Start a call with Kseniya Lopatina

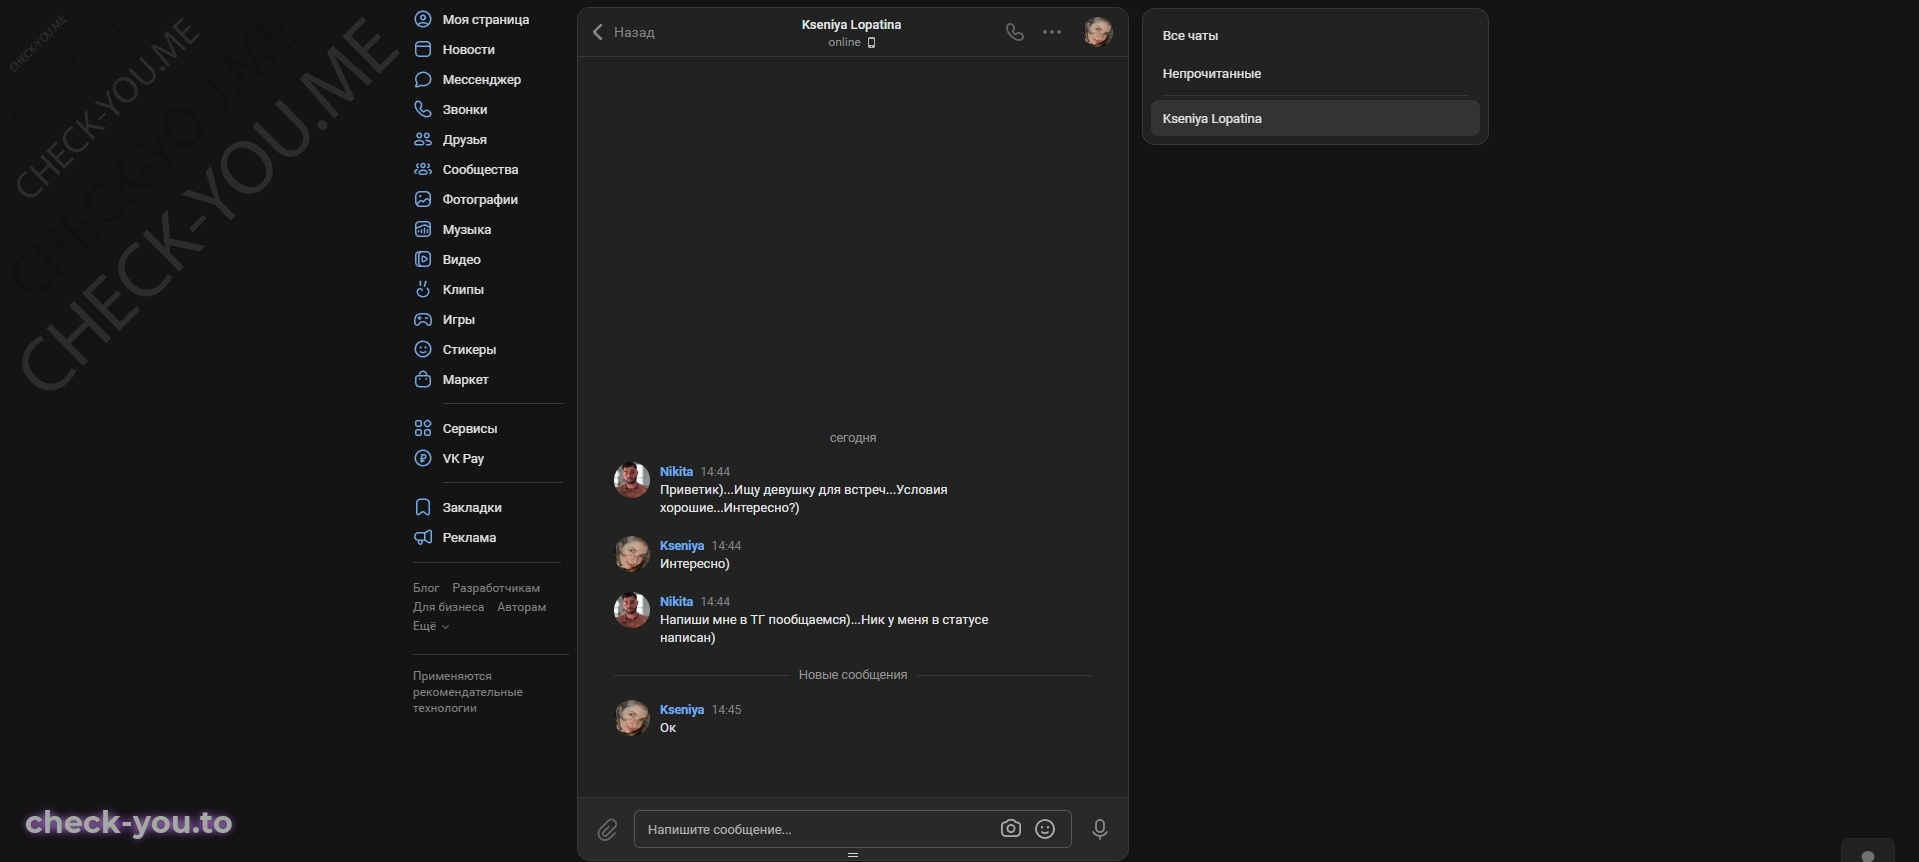click(1014, 32)
